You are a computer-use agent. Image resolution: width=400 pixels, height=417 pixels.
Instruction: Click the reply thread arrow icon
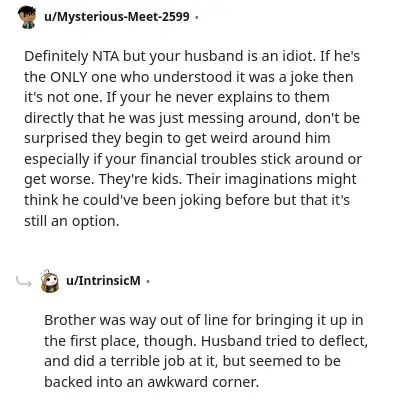tap(24, 282)
